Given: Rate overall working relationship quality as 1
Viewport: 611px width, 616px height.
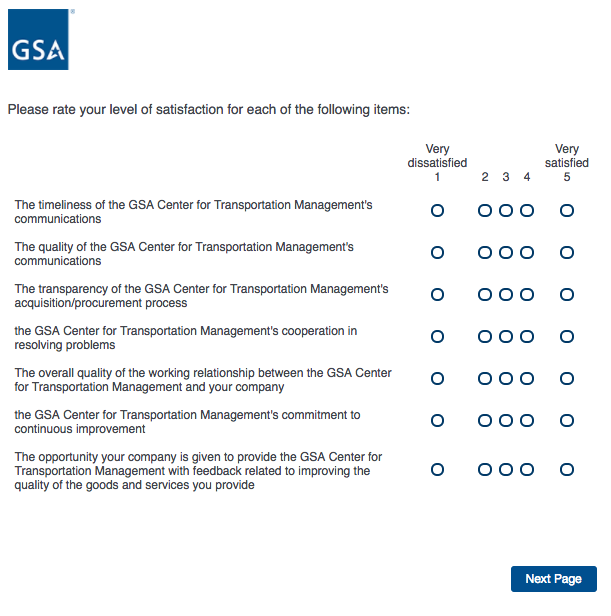Looking at the screenshot, I should point(437,379).
